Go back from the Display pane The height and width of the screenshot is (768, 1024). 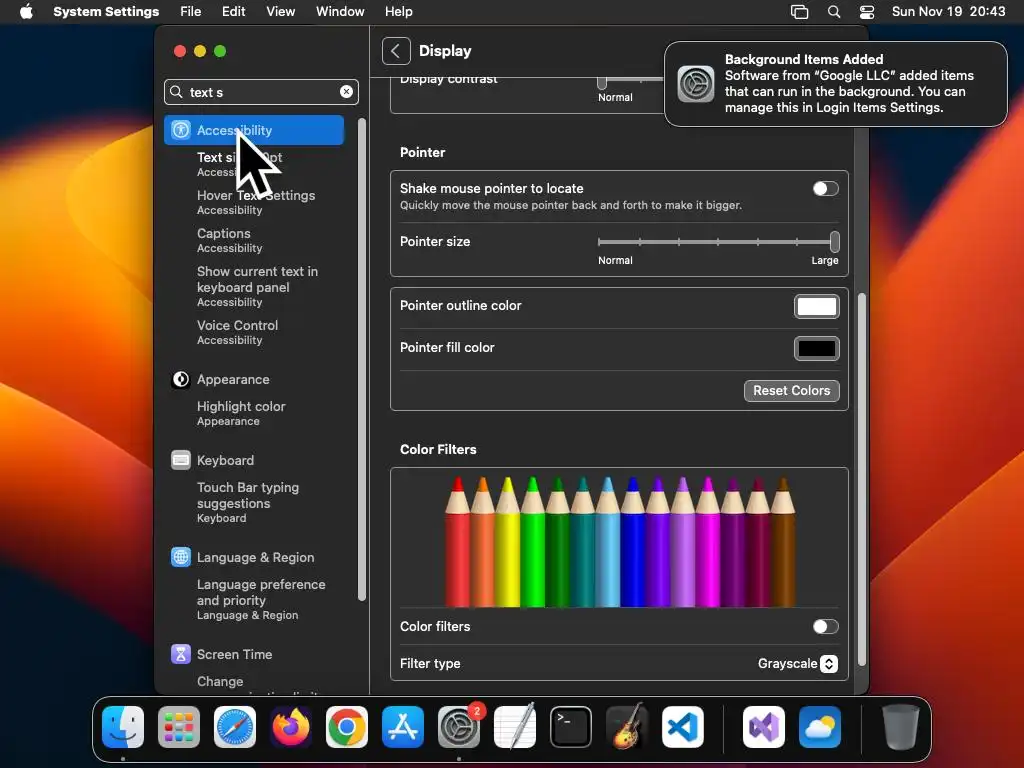(x=396, y=51)
